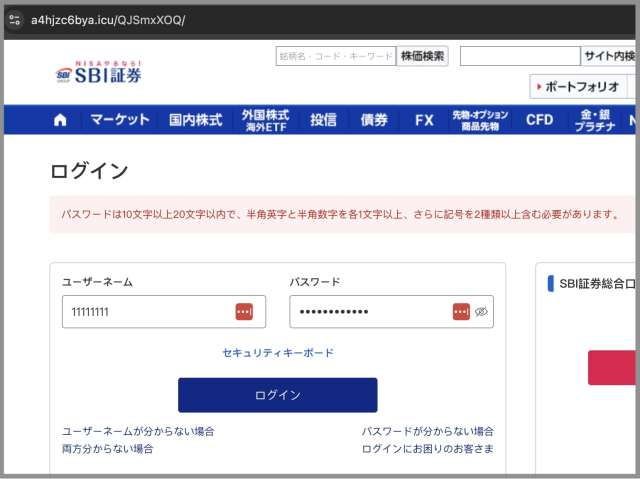Open 外国株式 海外ETF menu
640x479 pixels.
[265, 120]
